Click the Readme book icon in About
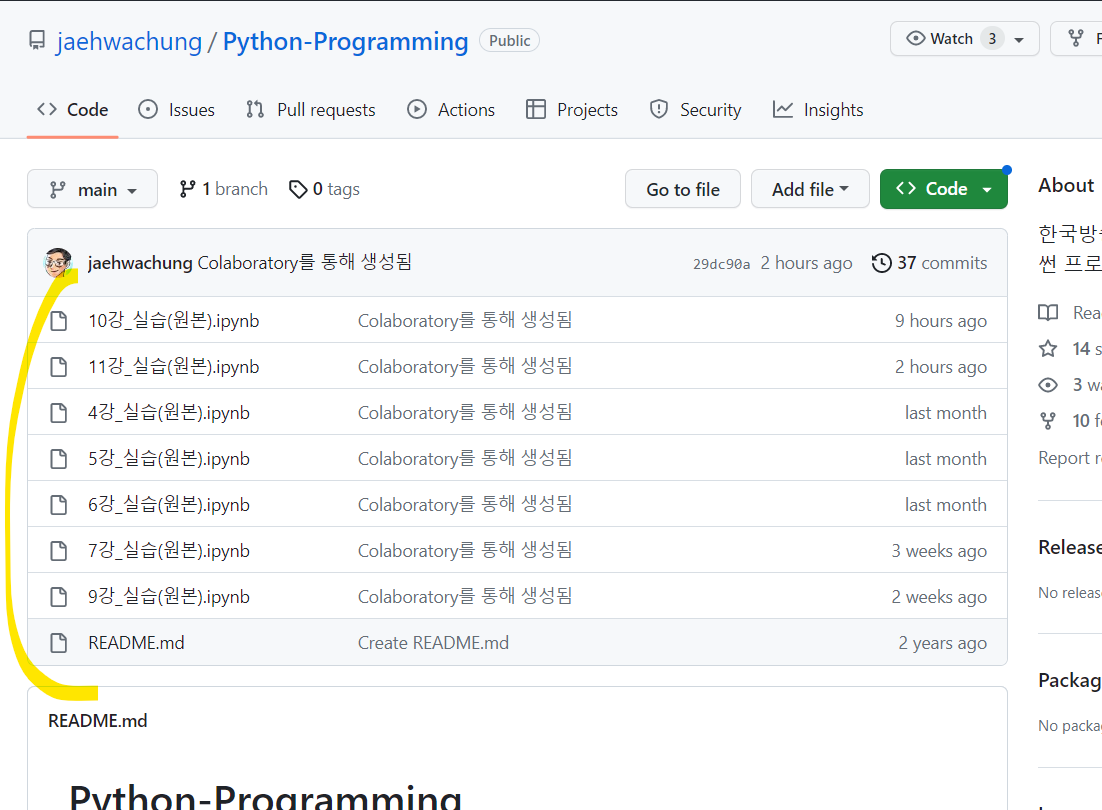 [x=1048, y=313]
